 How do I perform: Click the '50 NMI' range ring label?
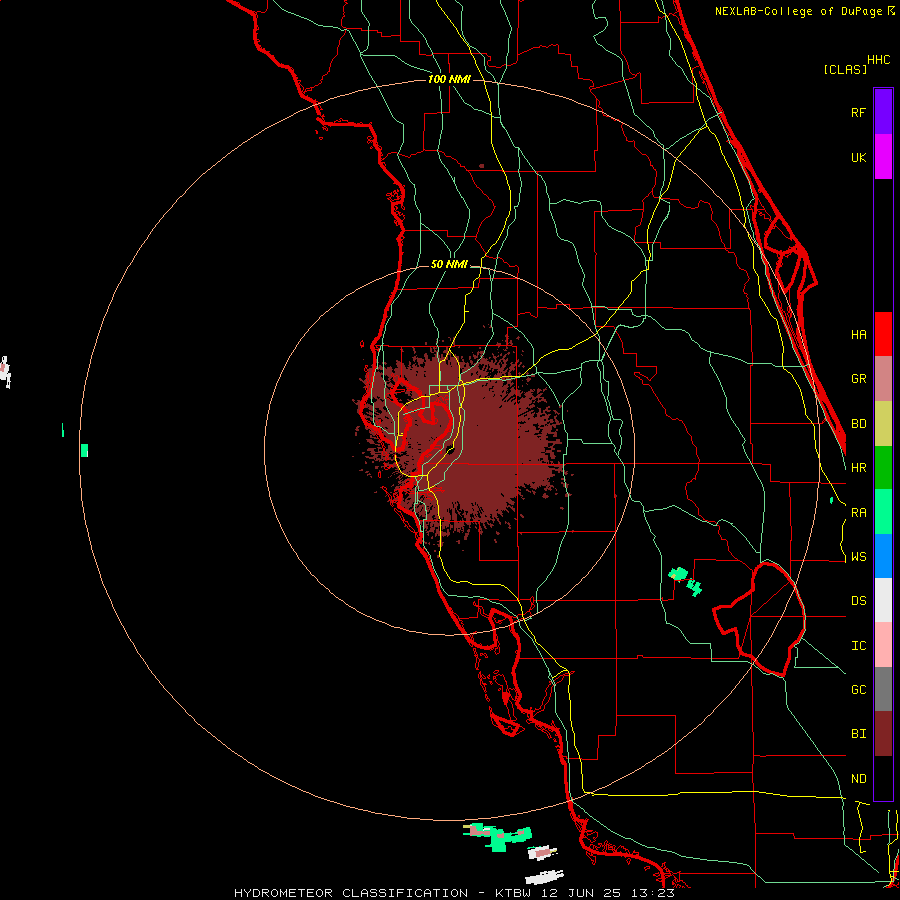449,265
